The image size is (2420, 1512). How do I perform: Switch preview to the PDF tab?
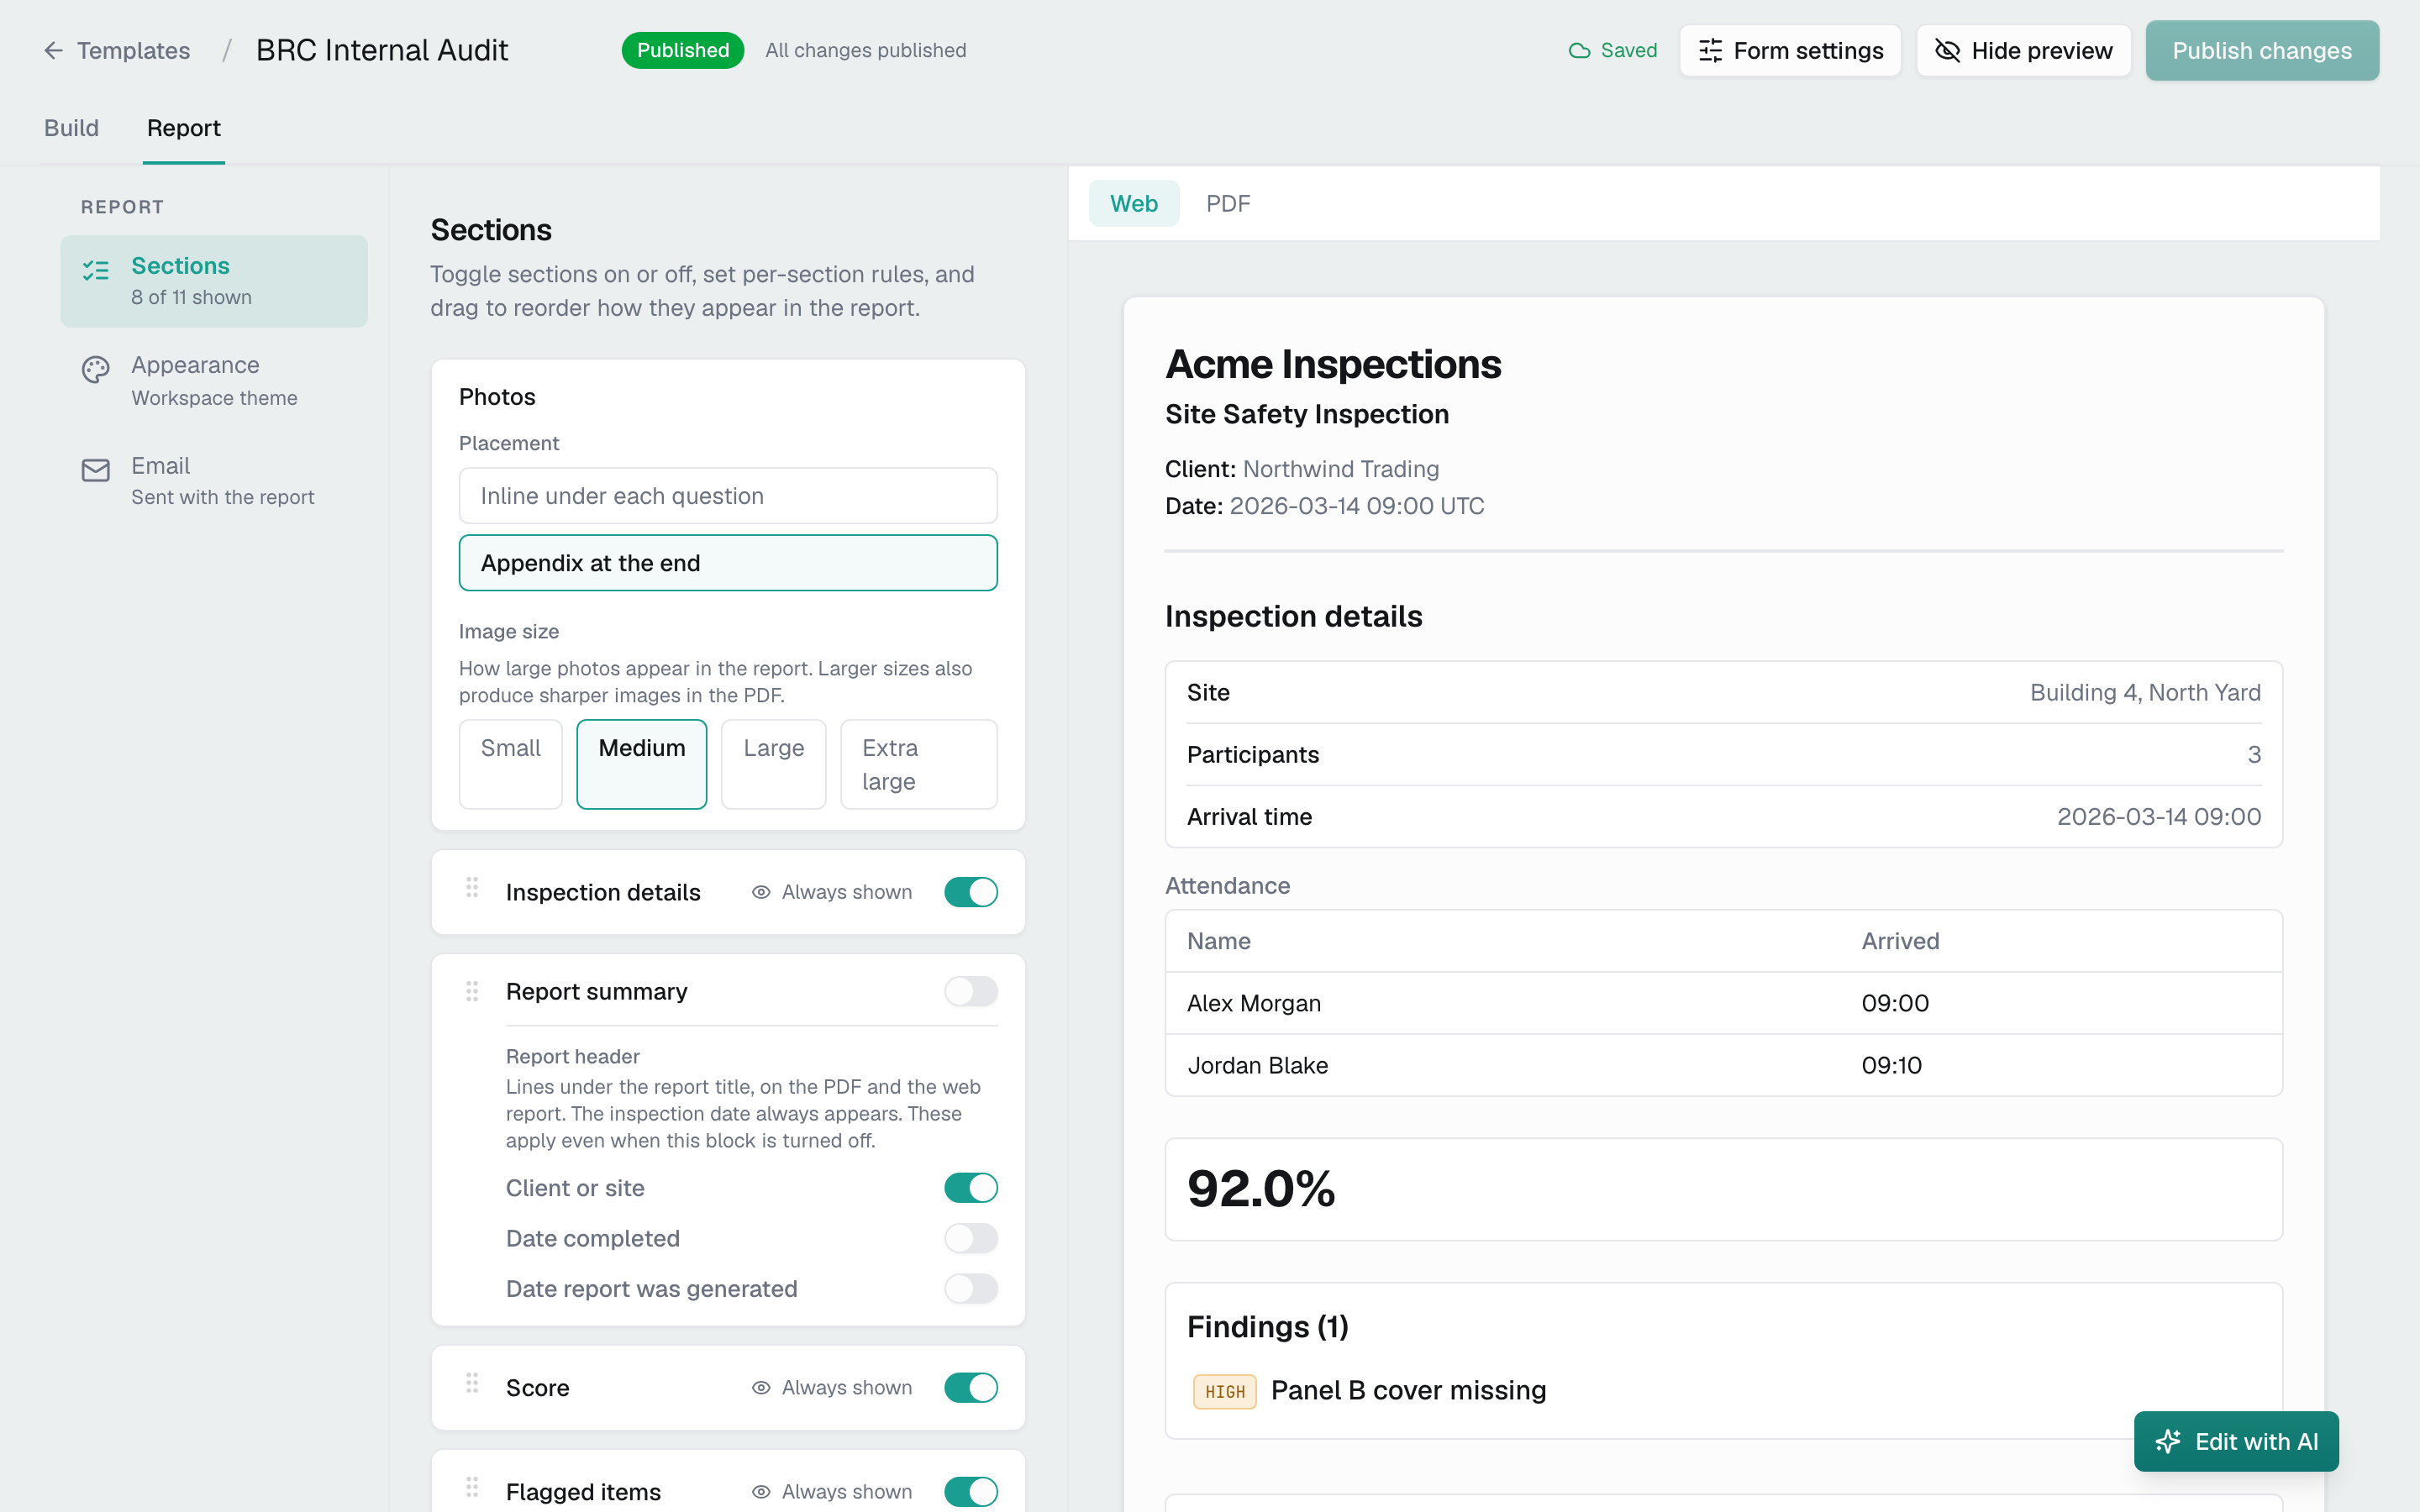tap(1228, 204)
